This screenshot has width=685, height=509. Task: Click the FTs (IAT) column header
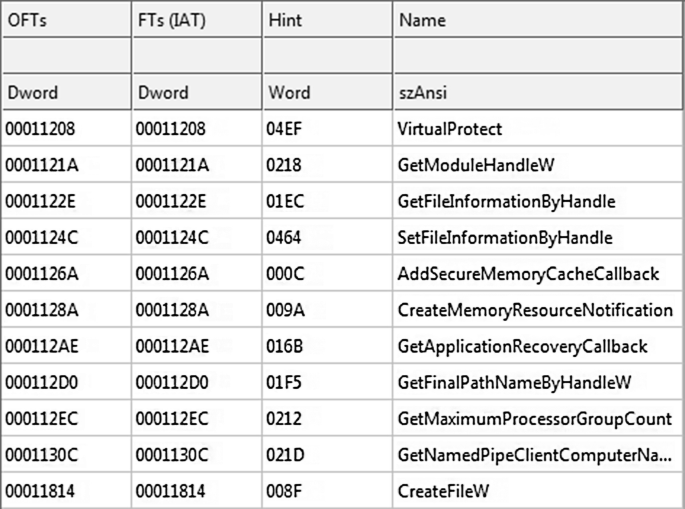[197, 20]
